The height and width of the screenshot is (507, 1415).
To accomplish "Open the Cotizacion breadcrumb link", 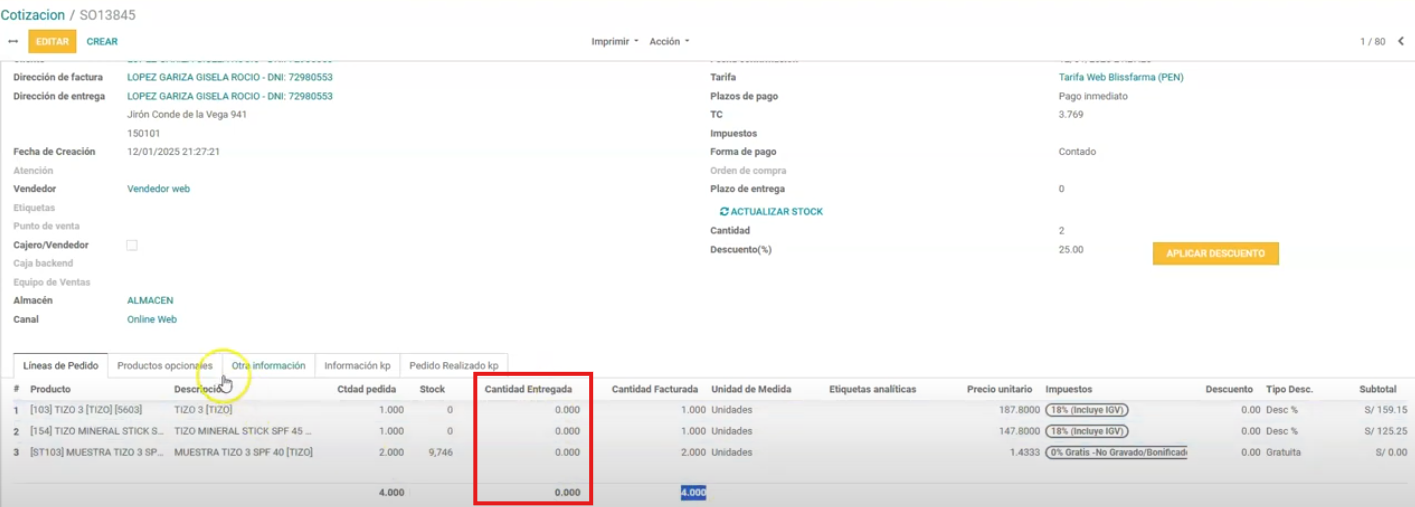I will click(x=32, y=15).
